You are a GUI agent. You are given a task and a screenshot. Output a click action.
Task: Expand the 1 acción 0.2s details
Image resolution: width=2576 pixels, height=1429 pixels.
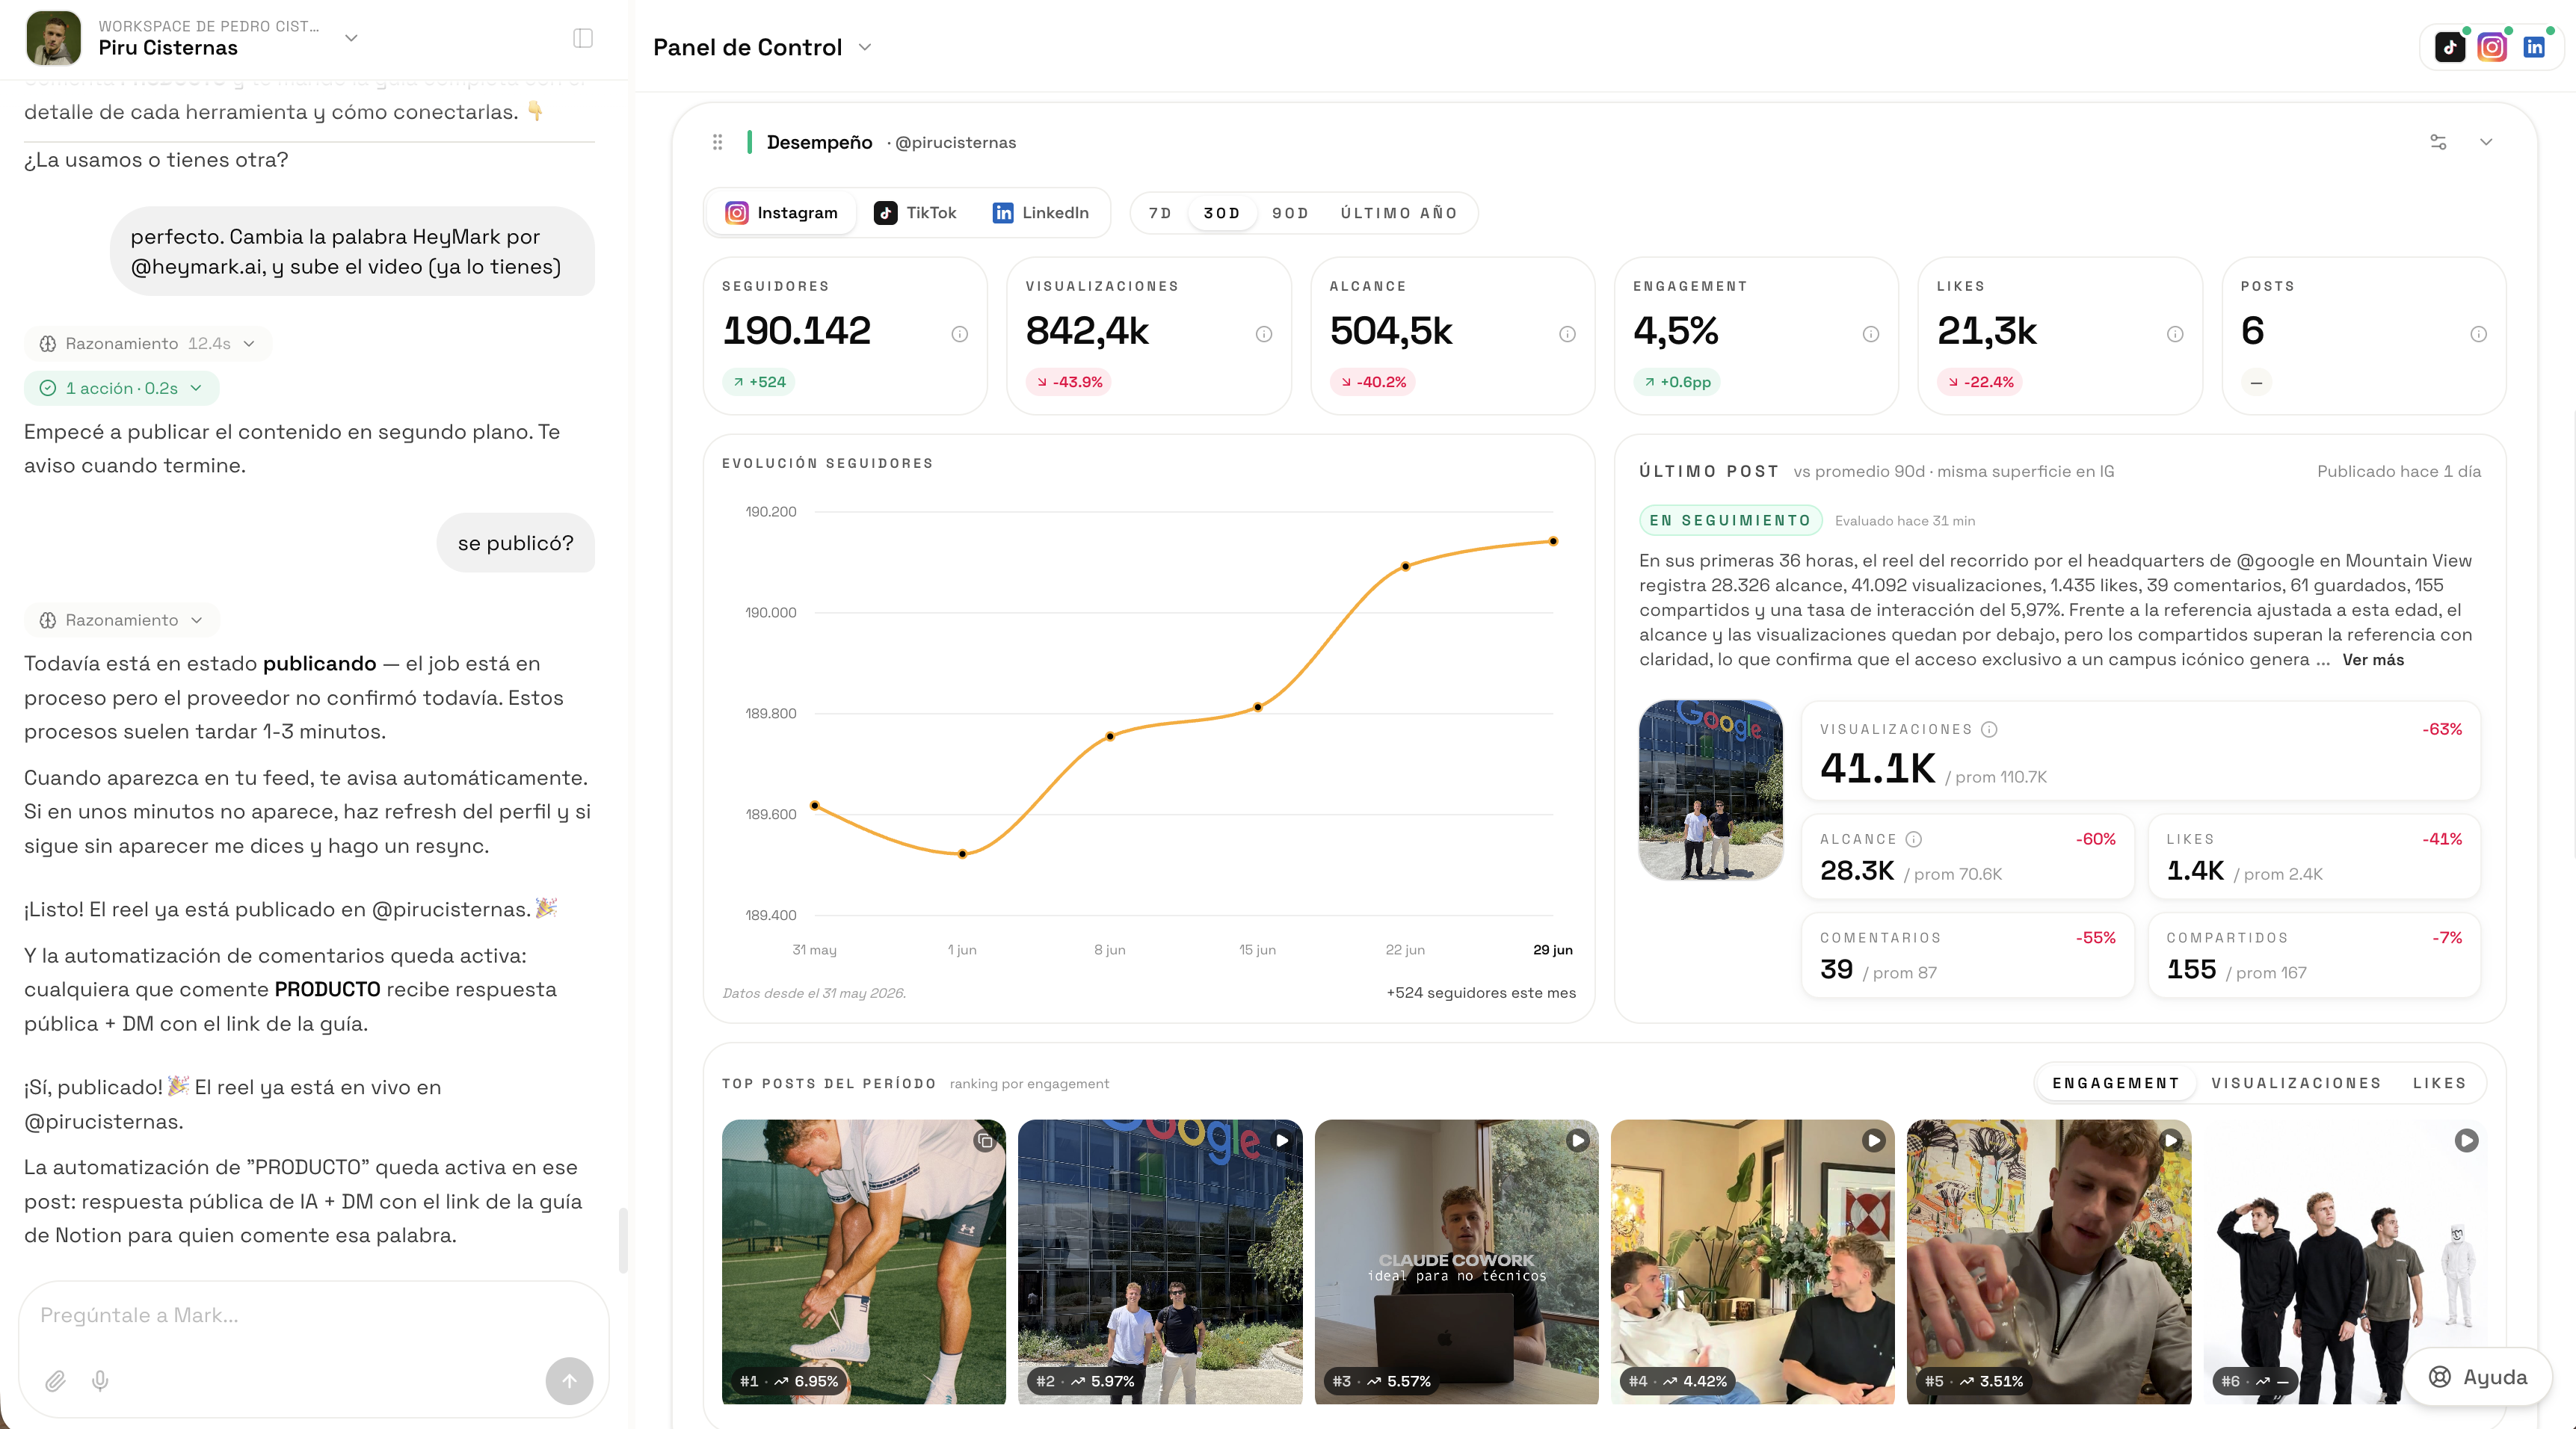click(x=121, y=388)
